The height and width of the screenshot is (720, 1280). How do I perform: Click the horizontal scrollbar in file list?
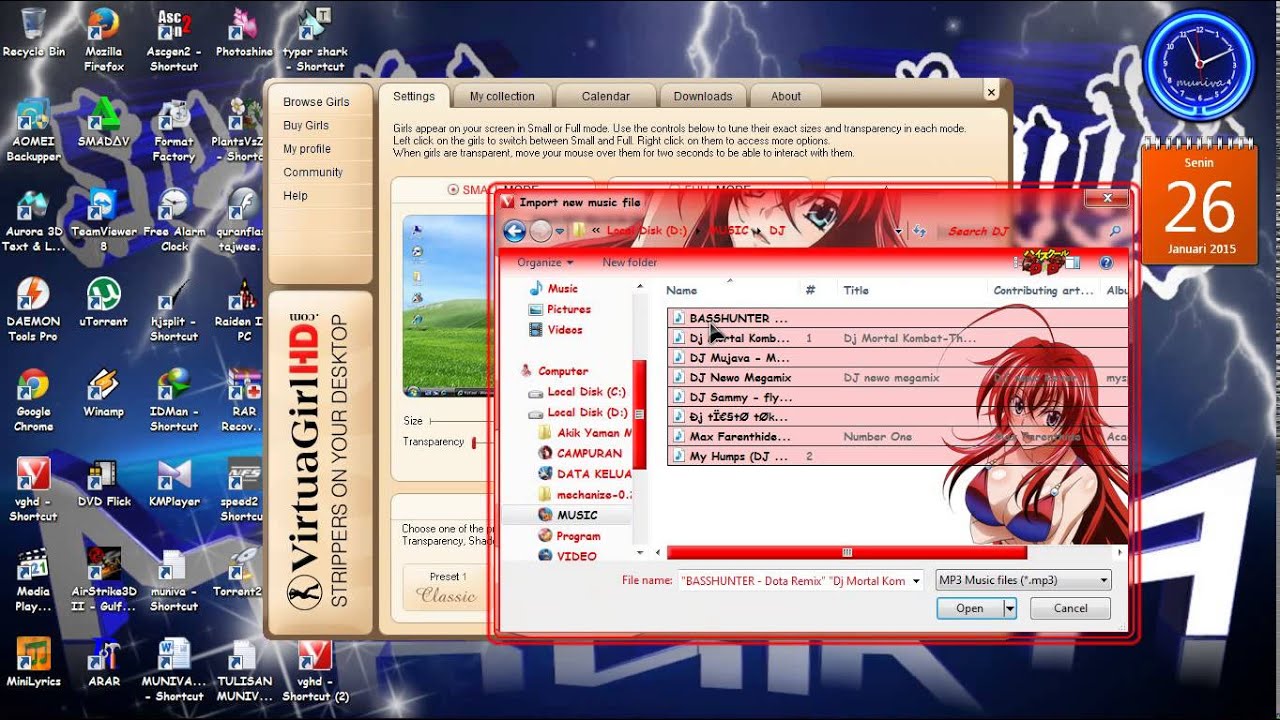tap(846, 552)
